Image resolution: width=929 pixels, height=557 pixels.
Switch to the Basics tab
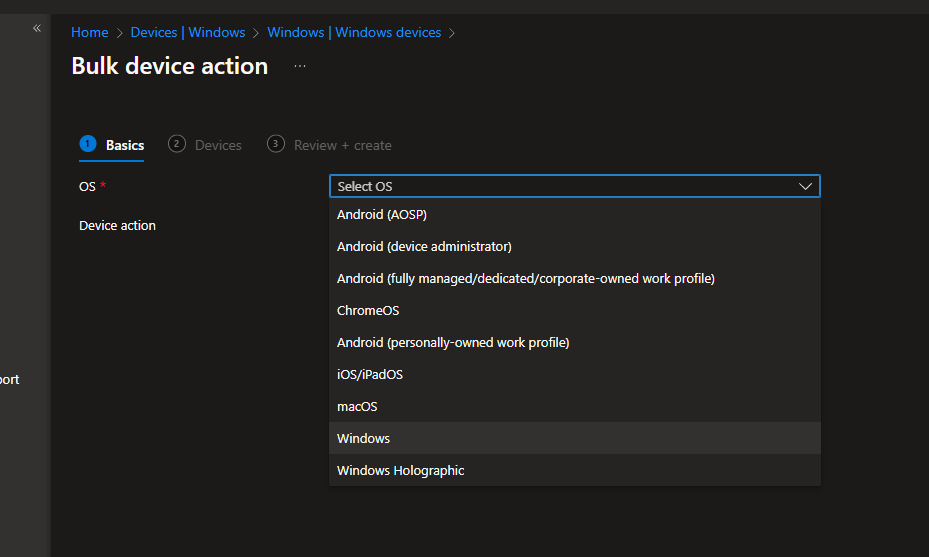125,145
